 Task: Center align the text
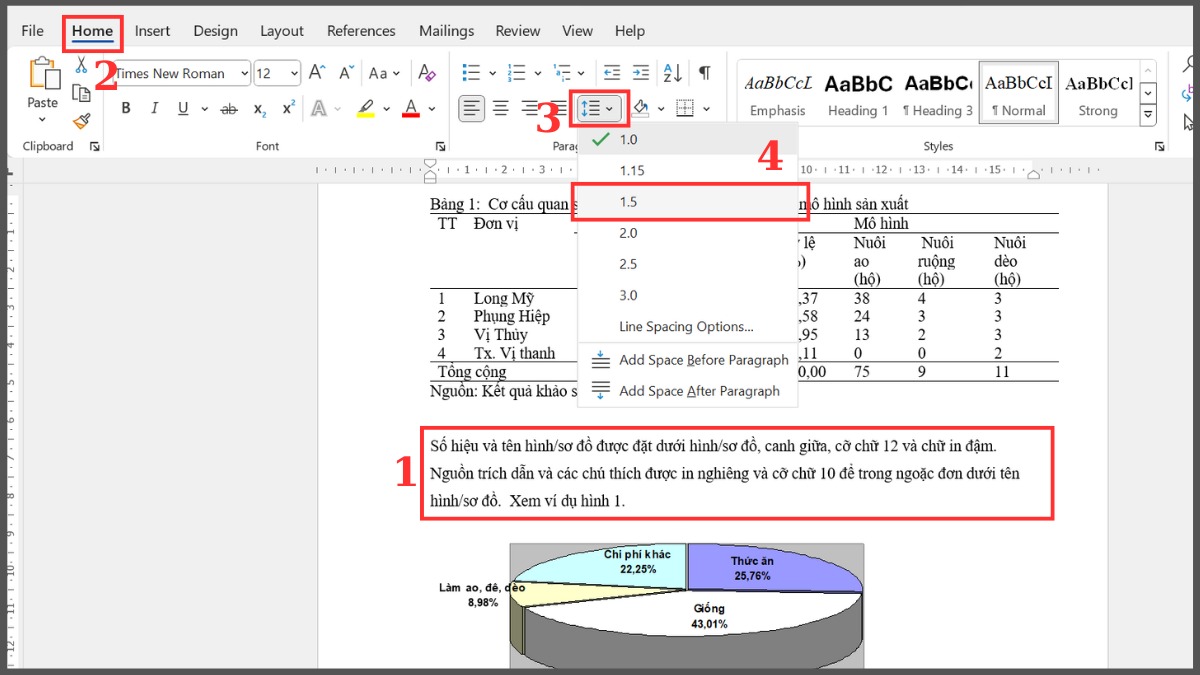point(501,108)
